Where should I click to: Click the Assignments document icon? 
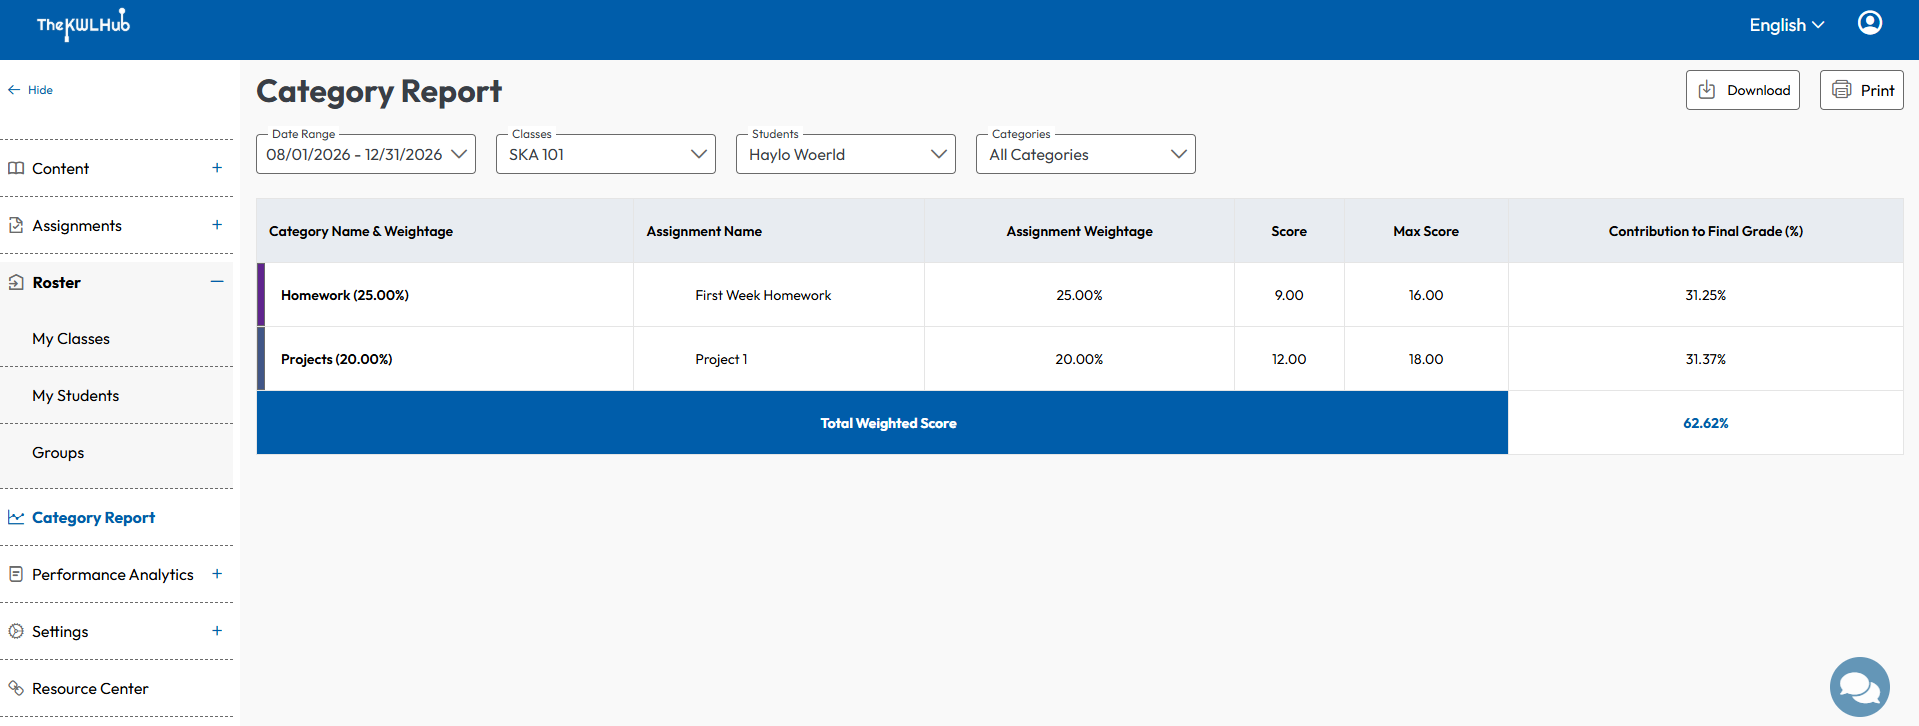[x=16, y=225]
